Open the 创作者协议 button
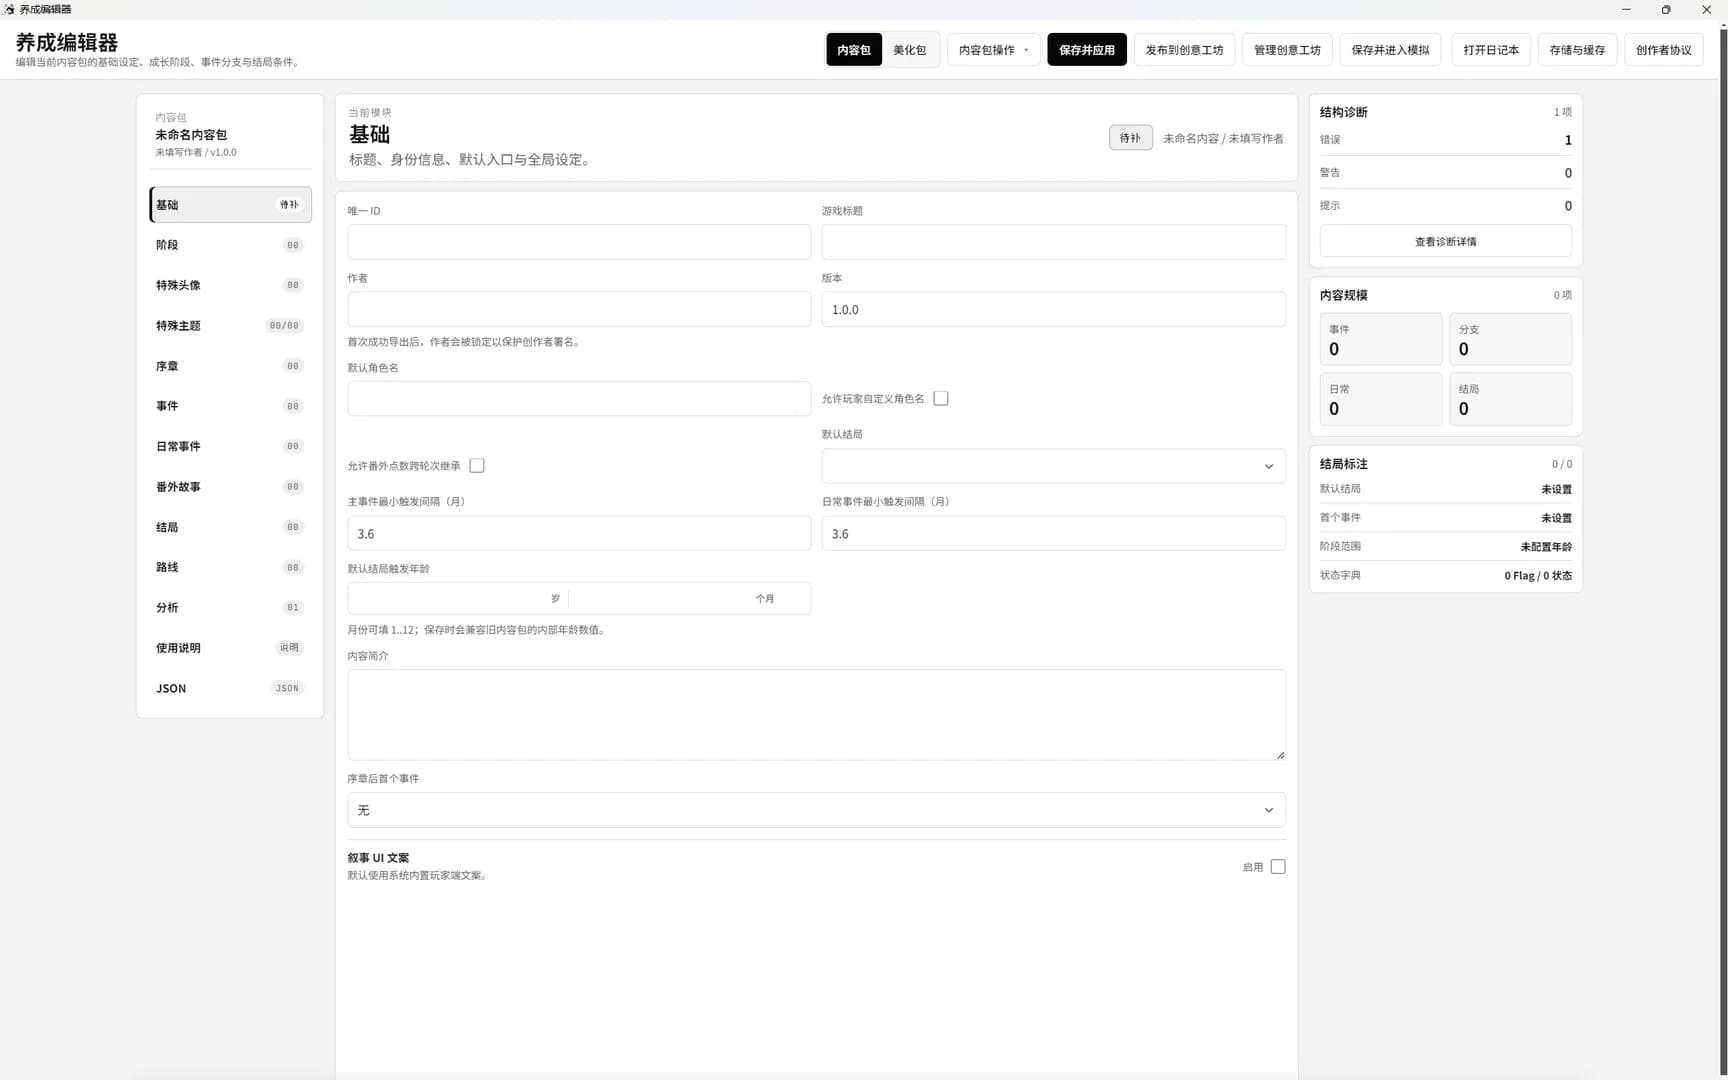 [1663, 50]
